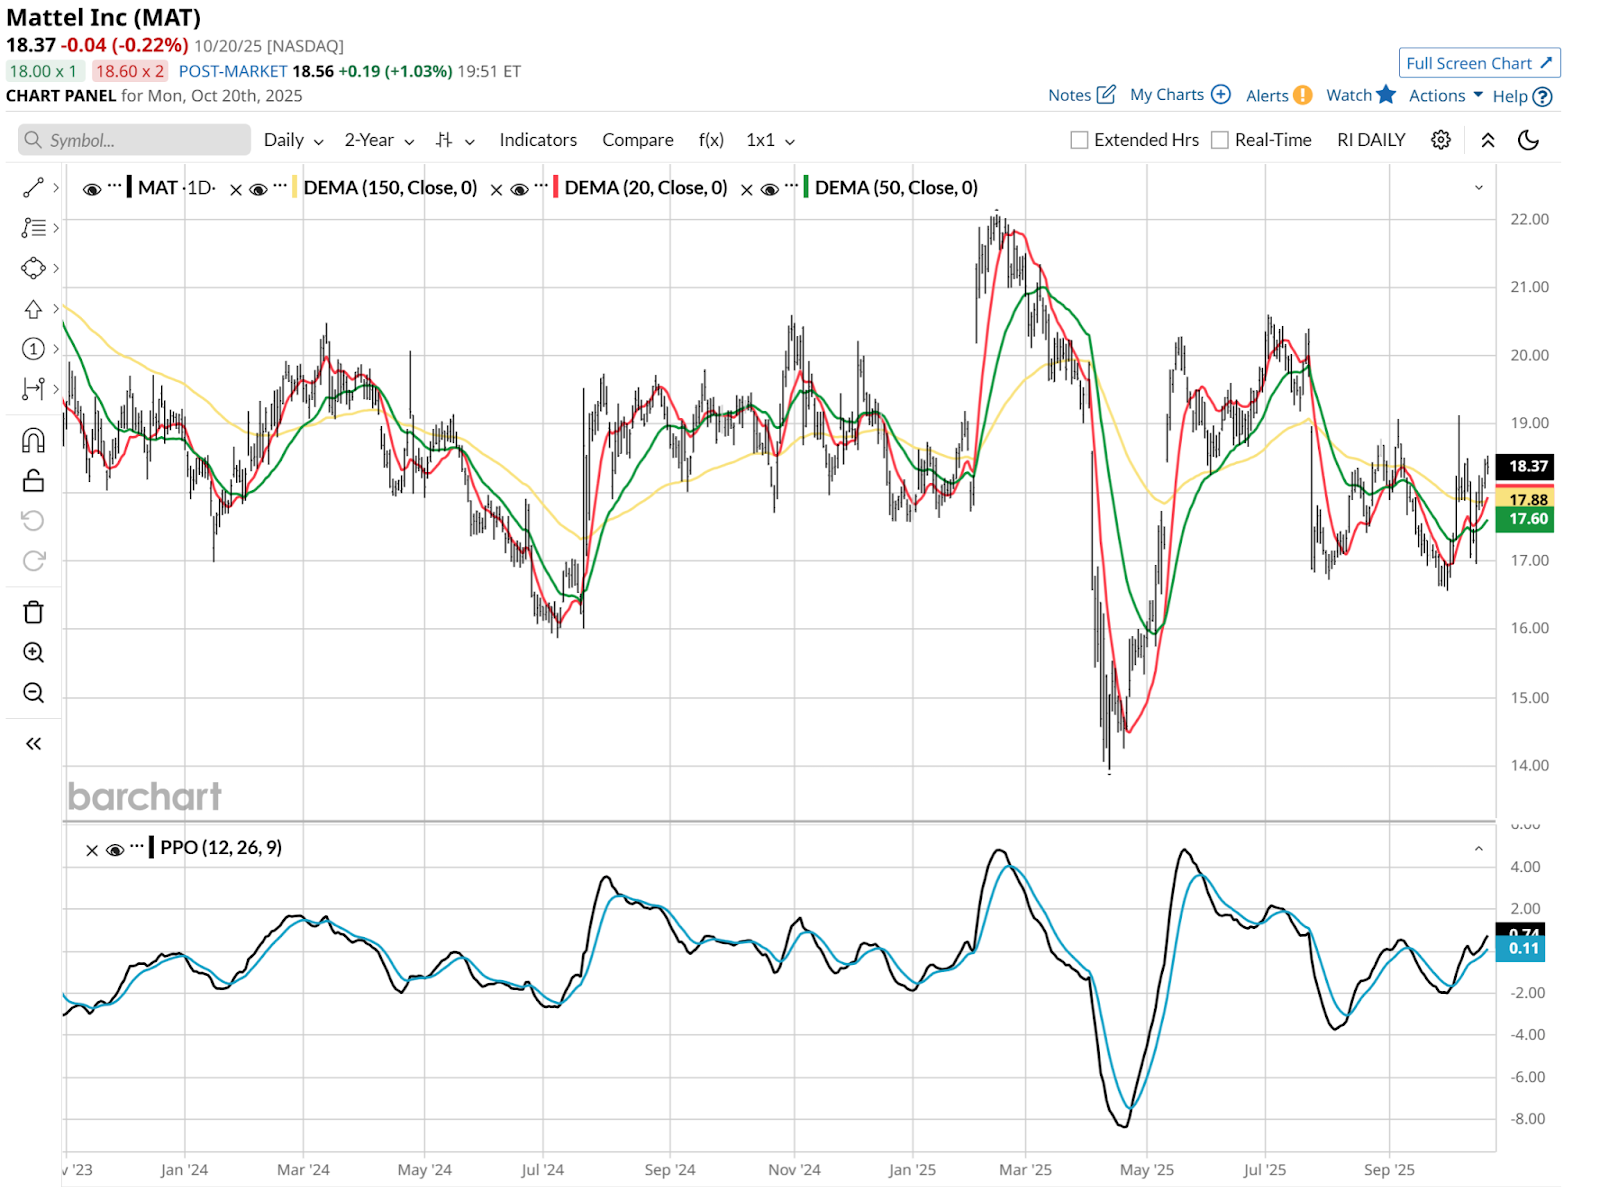Collapse the left drawing toolbar
This screenshot has width=1600, height=1187.
click(33, 743)
